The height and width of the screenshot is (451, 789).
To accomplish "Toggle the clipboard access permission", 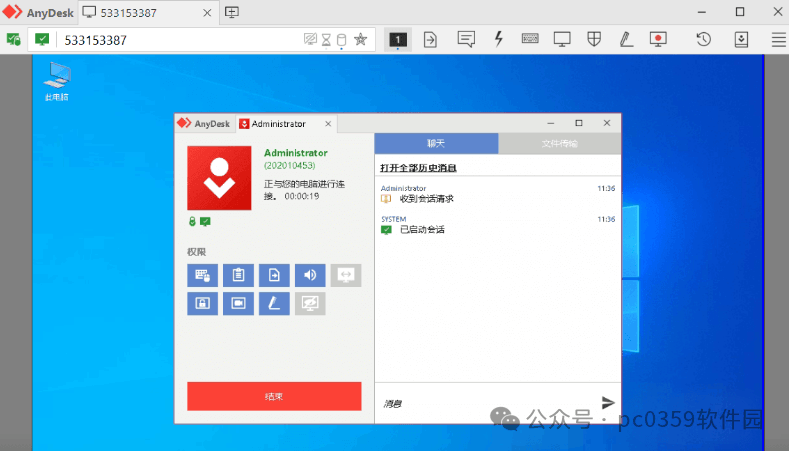I will [x=238, y=275].
